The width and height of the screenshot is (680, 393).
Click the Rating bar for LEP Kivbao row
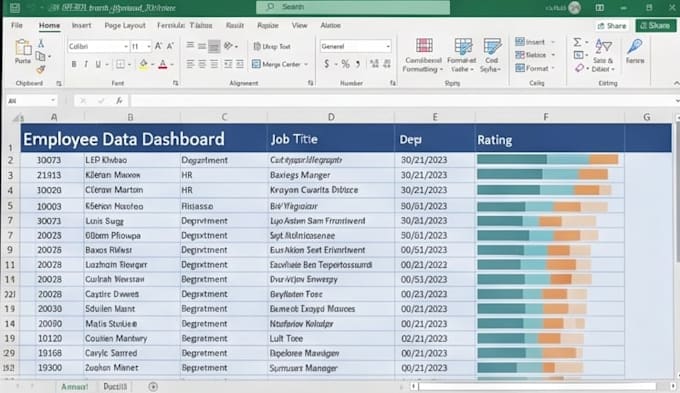pos(547,160)
